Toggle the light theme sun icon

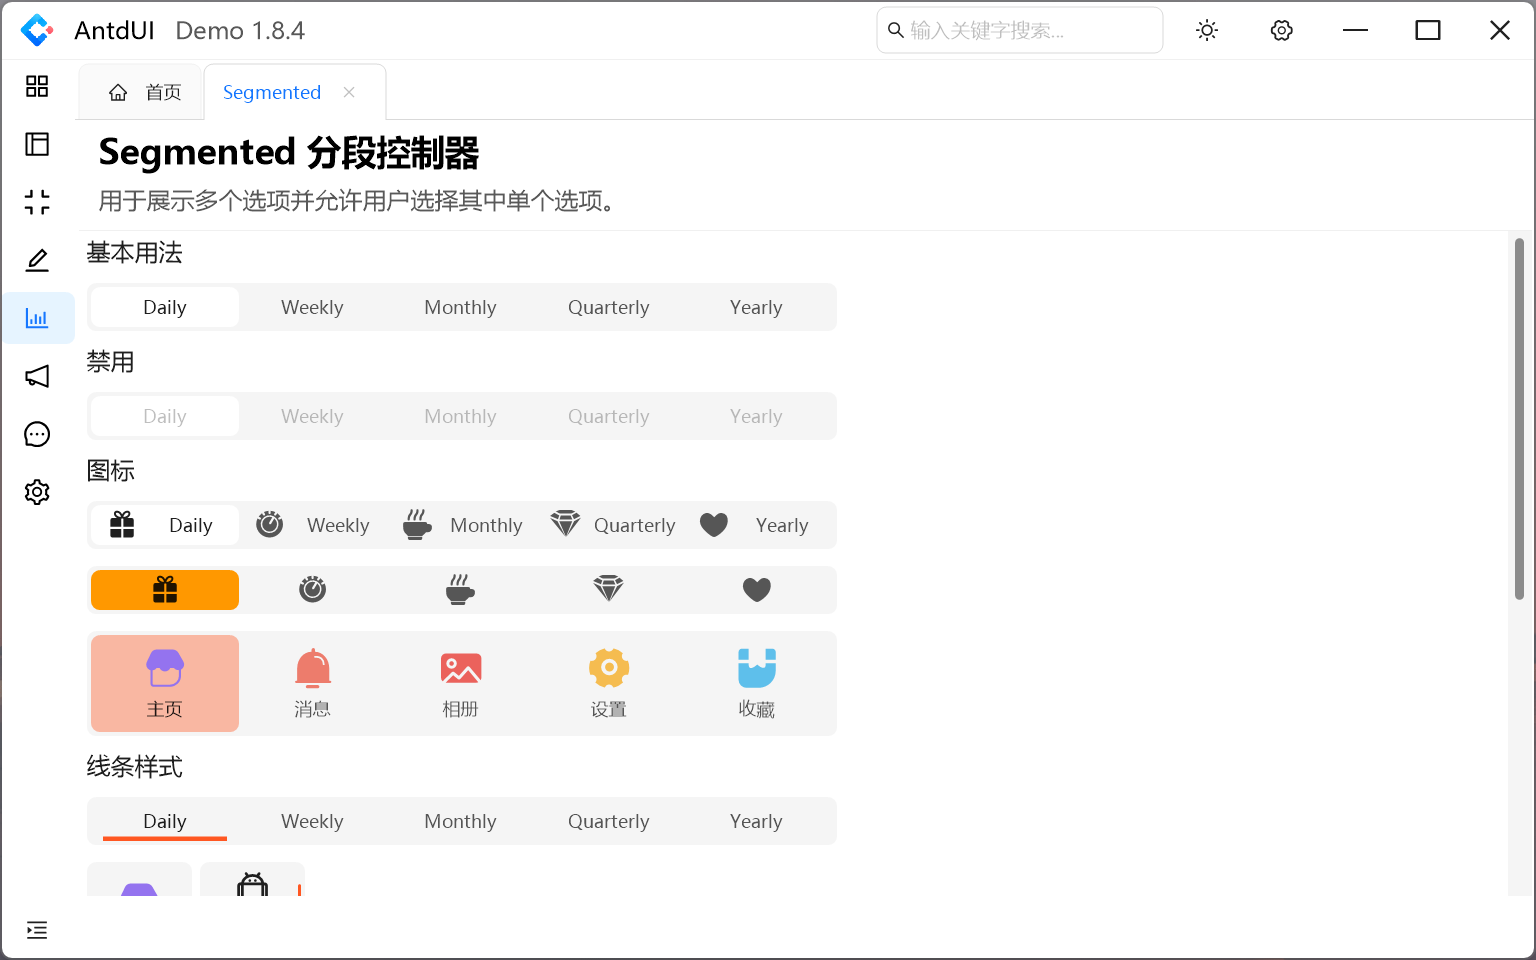point(1207,31)
